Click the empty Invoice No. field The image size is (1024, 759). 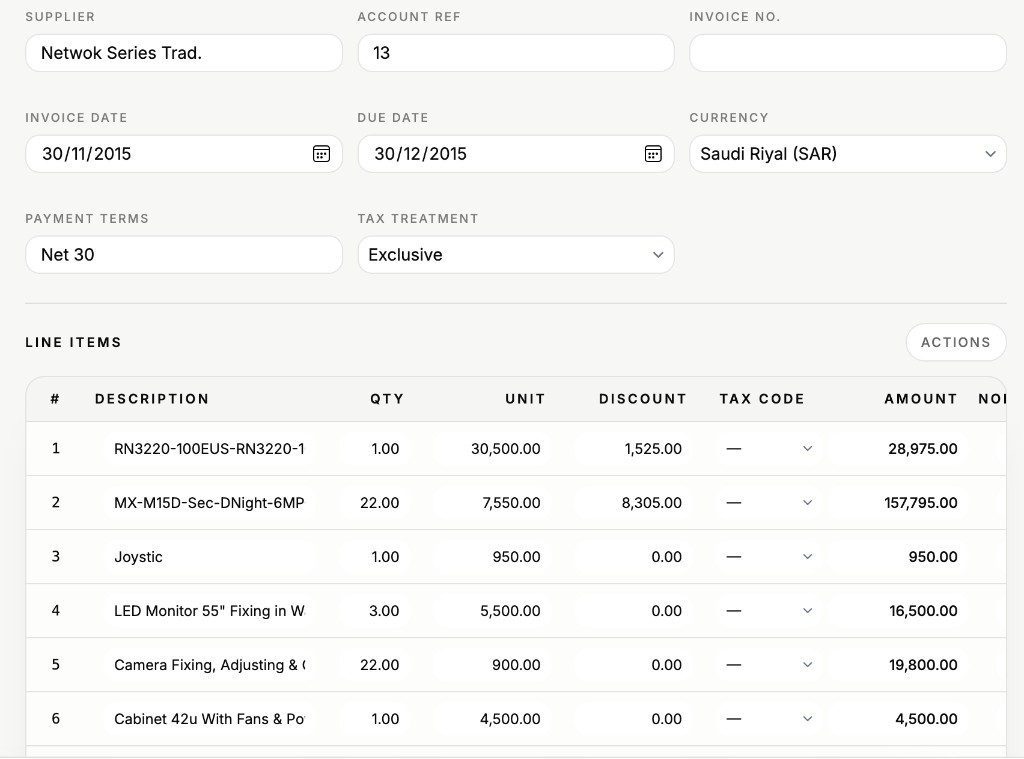click(x=847, y=52)
